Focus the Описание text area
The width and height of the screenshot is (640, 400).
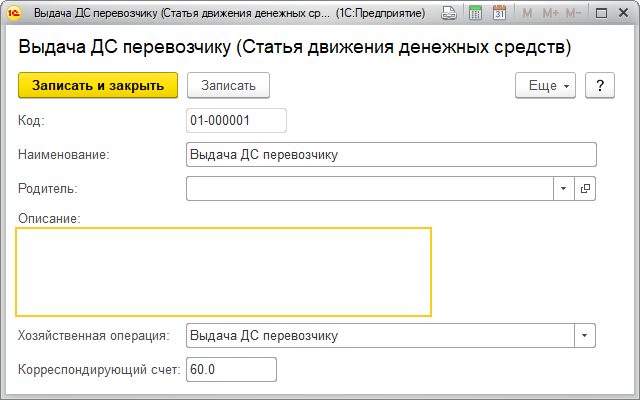tap(223, 271)
